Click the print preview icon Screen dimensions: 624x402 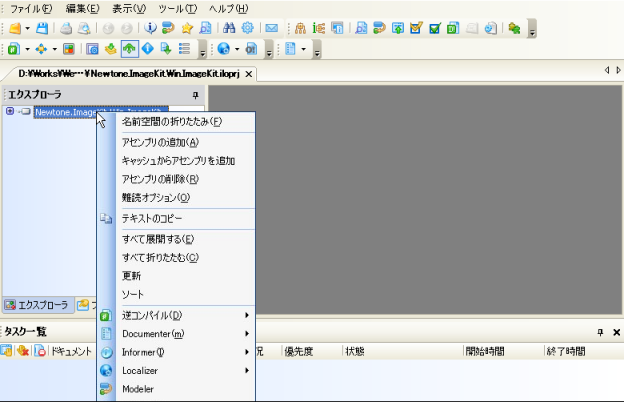click(x=84, y=28)
